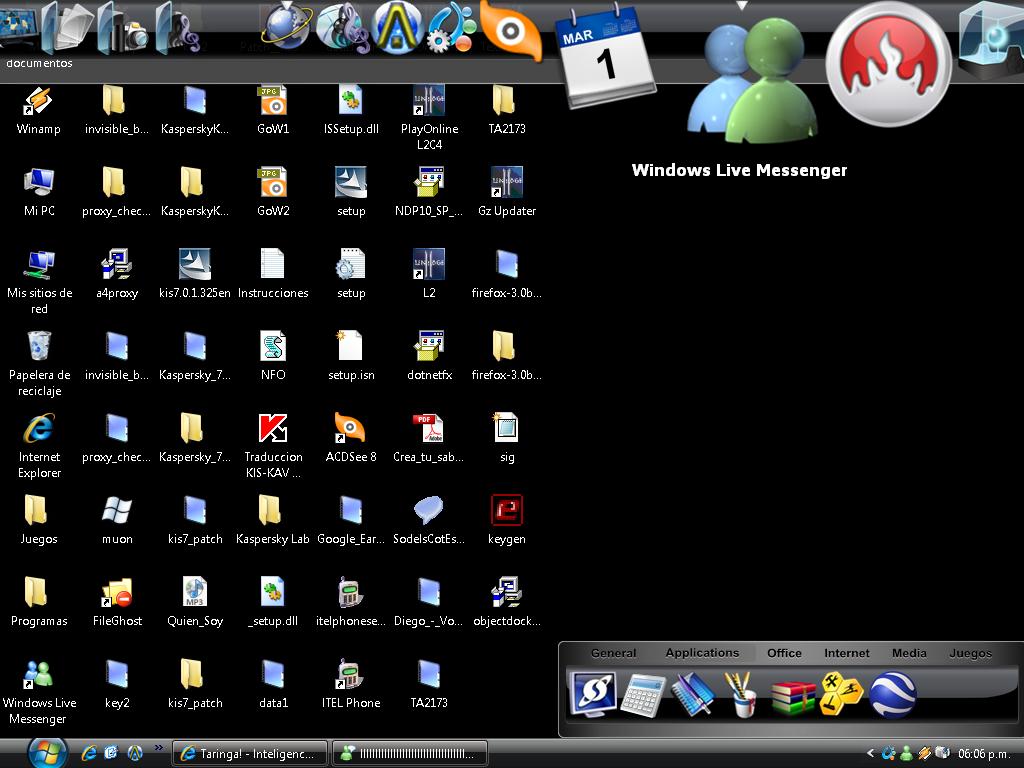The image size is (1024, 768).
Task: Open the GoW1 JPG image
Action: [x=272, y=101]
